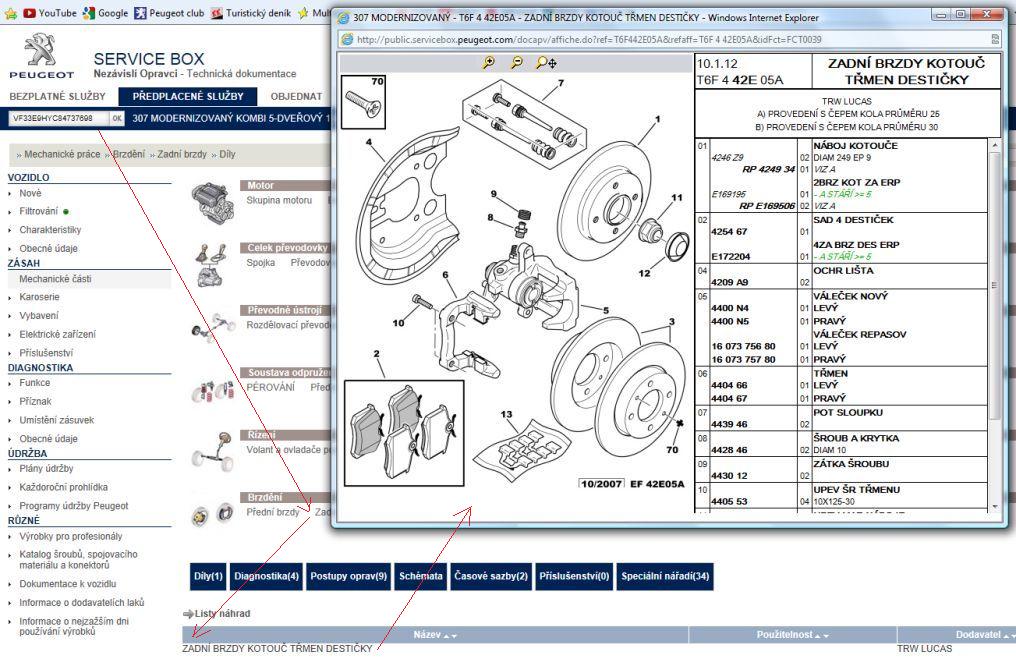Click the VIN number input field
This screenshot has height=666, width=1016.
(58, 118)
